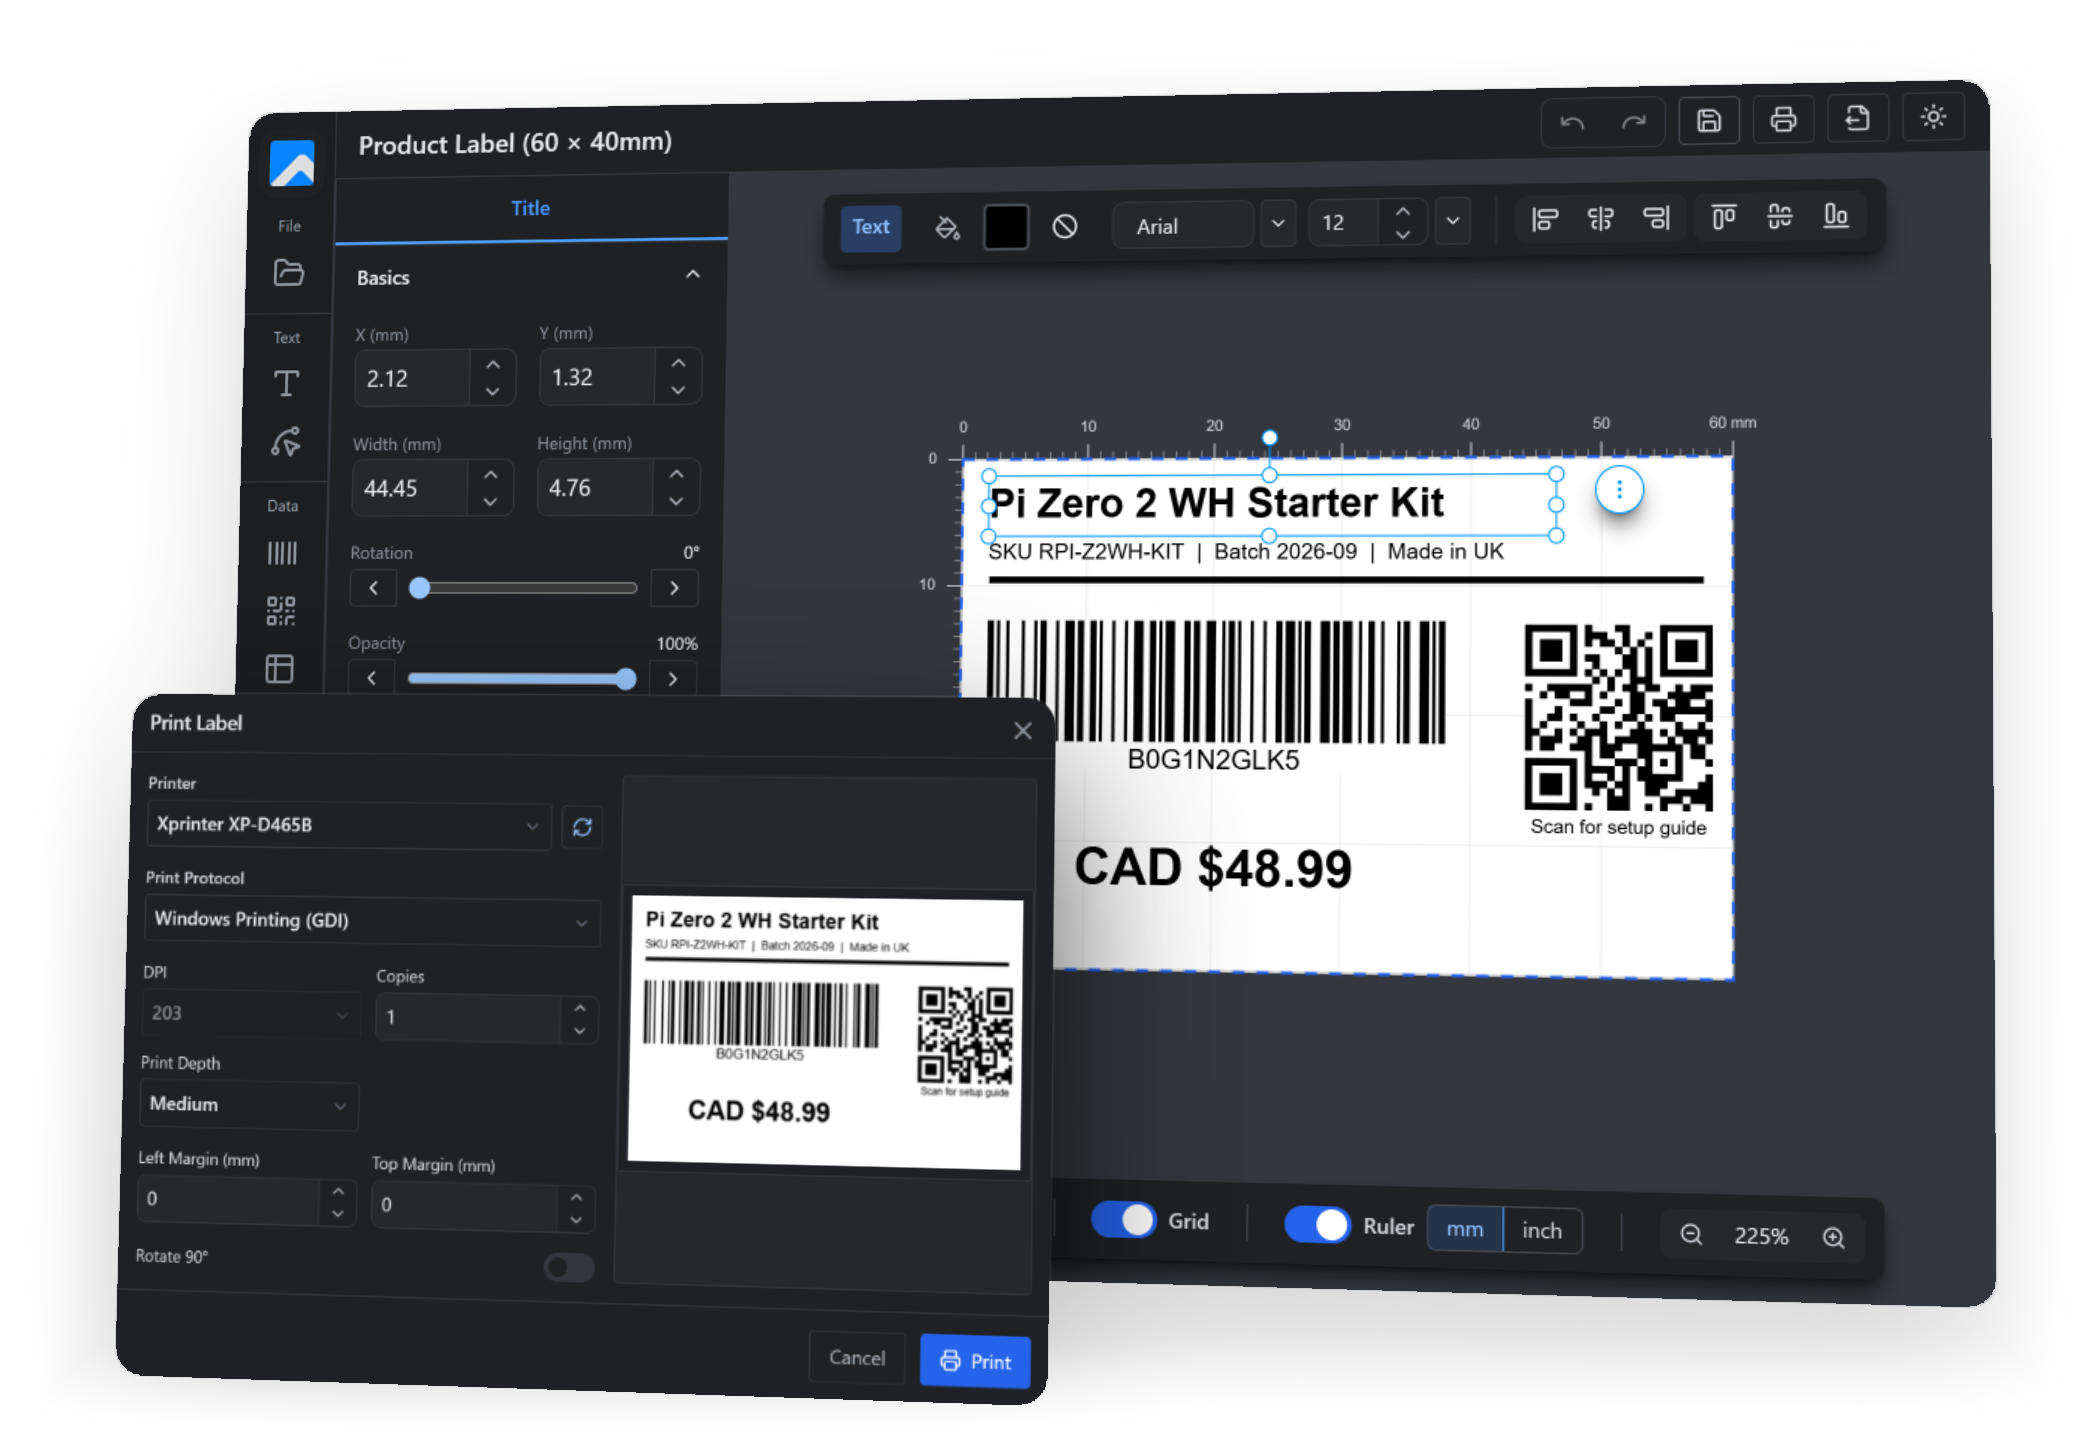Screen dimensions: 2100x1440
Task: Open the File folder icon in the sidebar
Action: coord(289,272)
